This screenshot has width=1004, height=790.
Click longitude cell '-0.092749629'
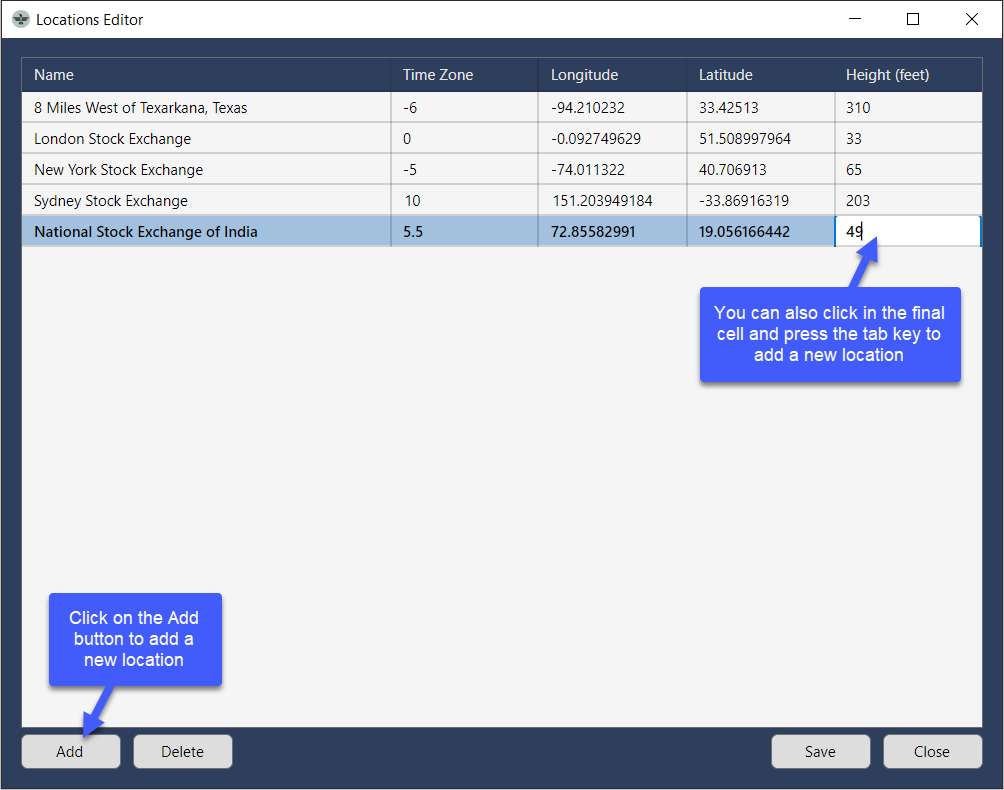pos(612,138)
